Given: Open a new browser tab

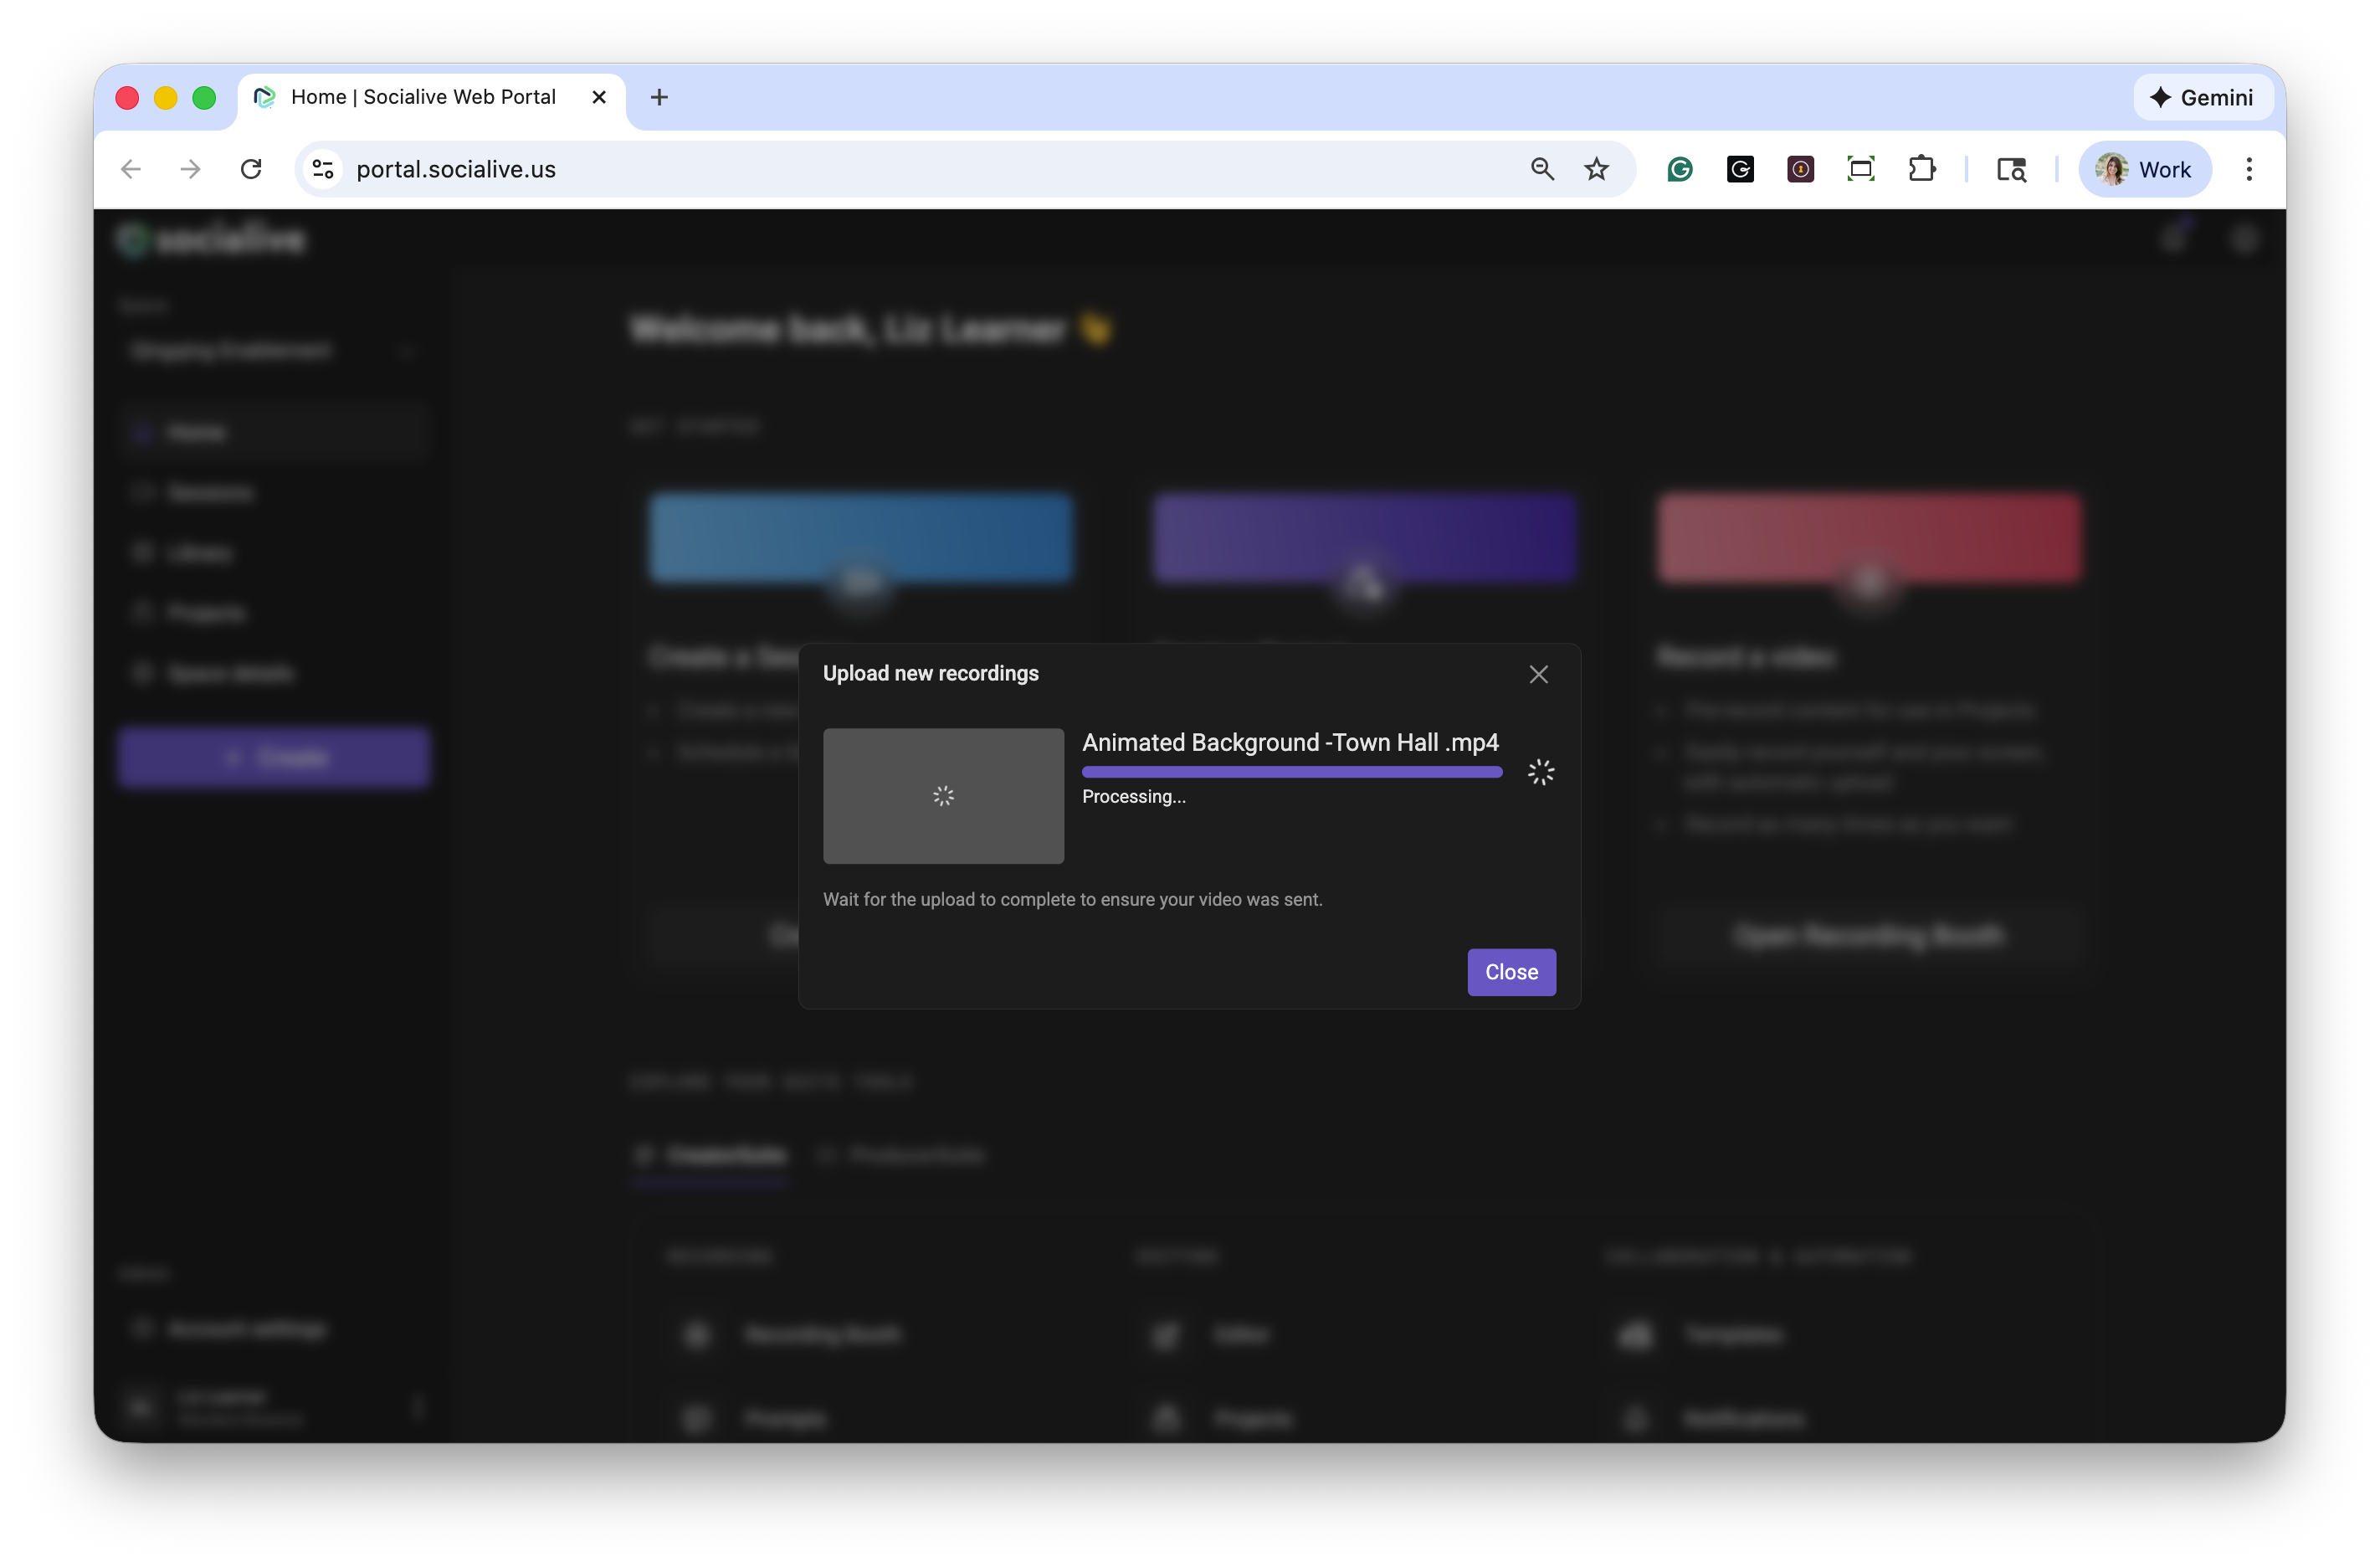Looking at the screenshot, I should [659, 97].
